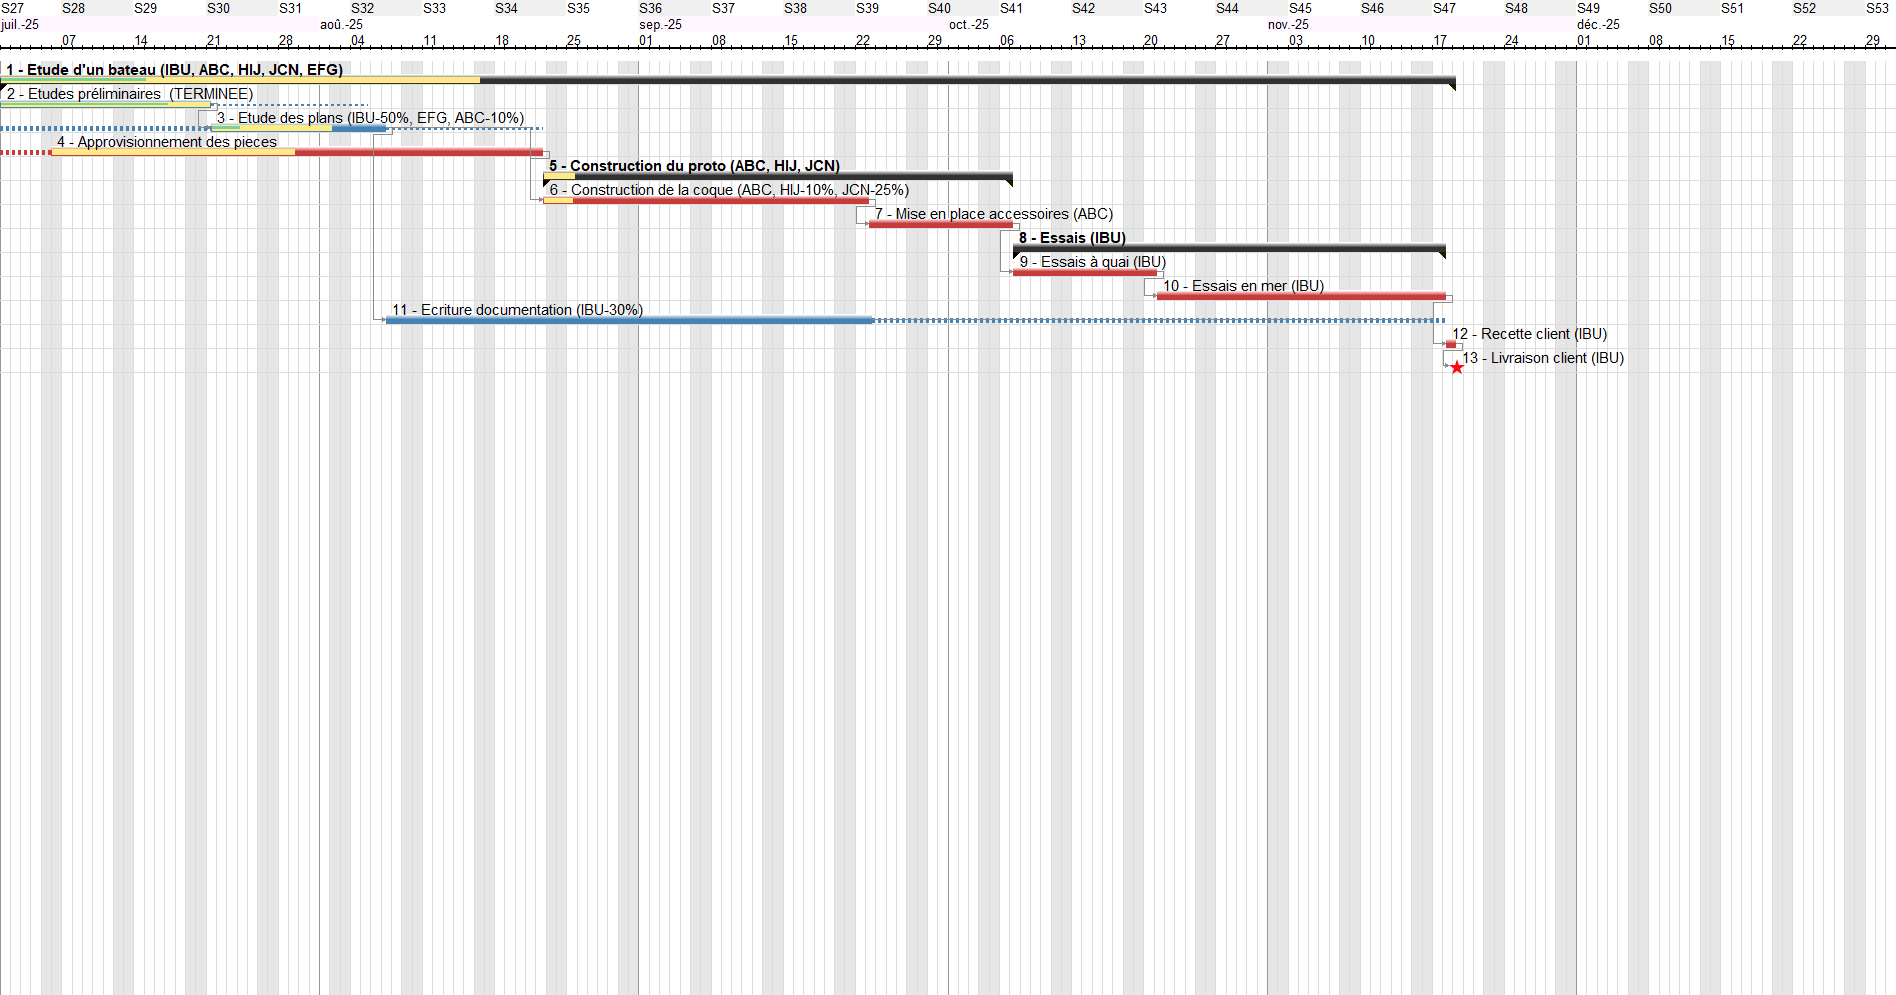Click the solid blue Ecriture documentation bar

point(630,321)
